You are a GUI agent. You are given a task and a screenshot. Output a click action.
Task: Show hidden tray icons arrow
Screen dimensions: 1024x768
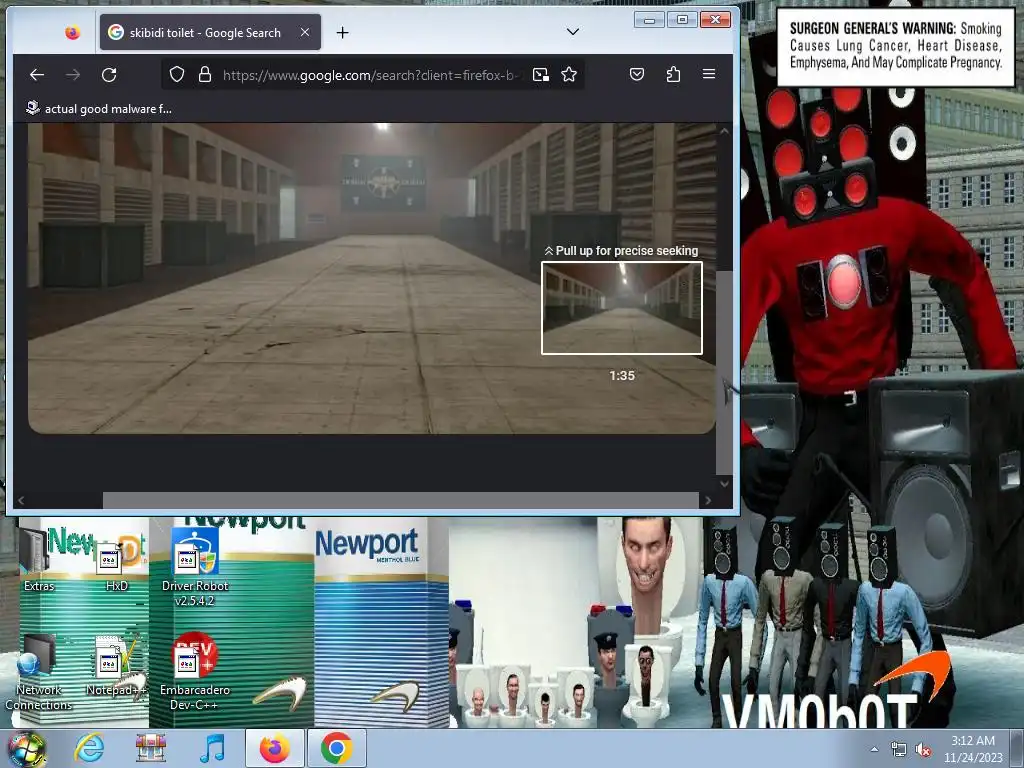874,749
